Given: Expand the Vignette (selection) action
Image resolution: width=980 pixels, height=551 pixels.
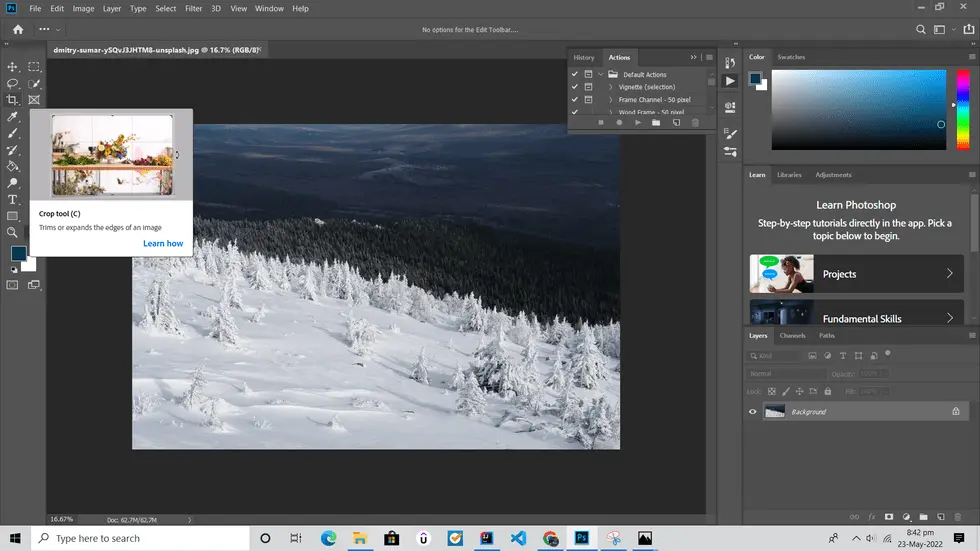Looking at the screenshot, I should (x=611, y=87).
